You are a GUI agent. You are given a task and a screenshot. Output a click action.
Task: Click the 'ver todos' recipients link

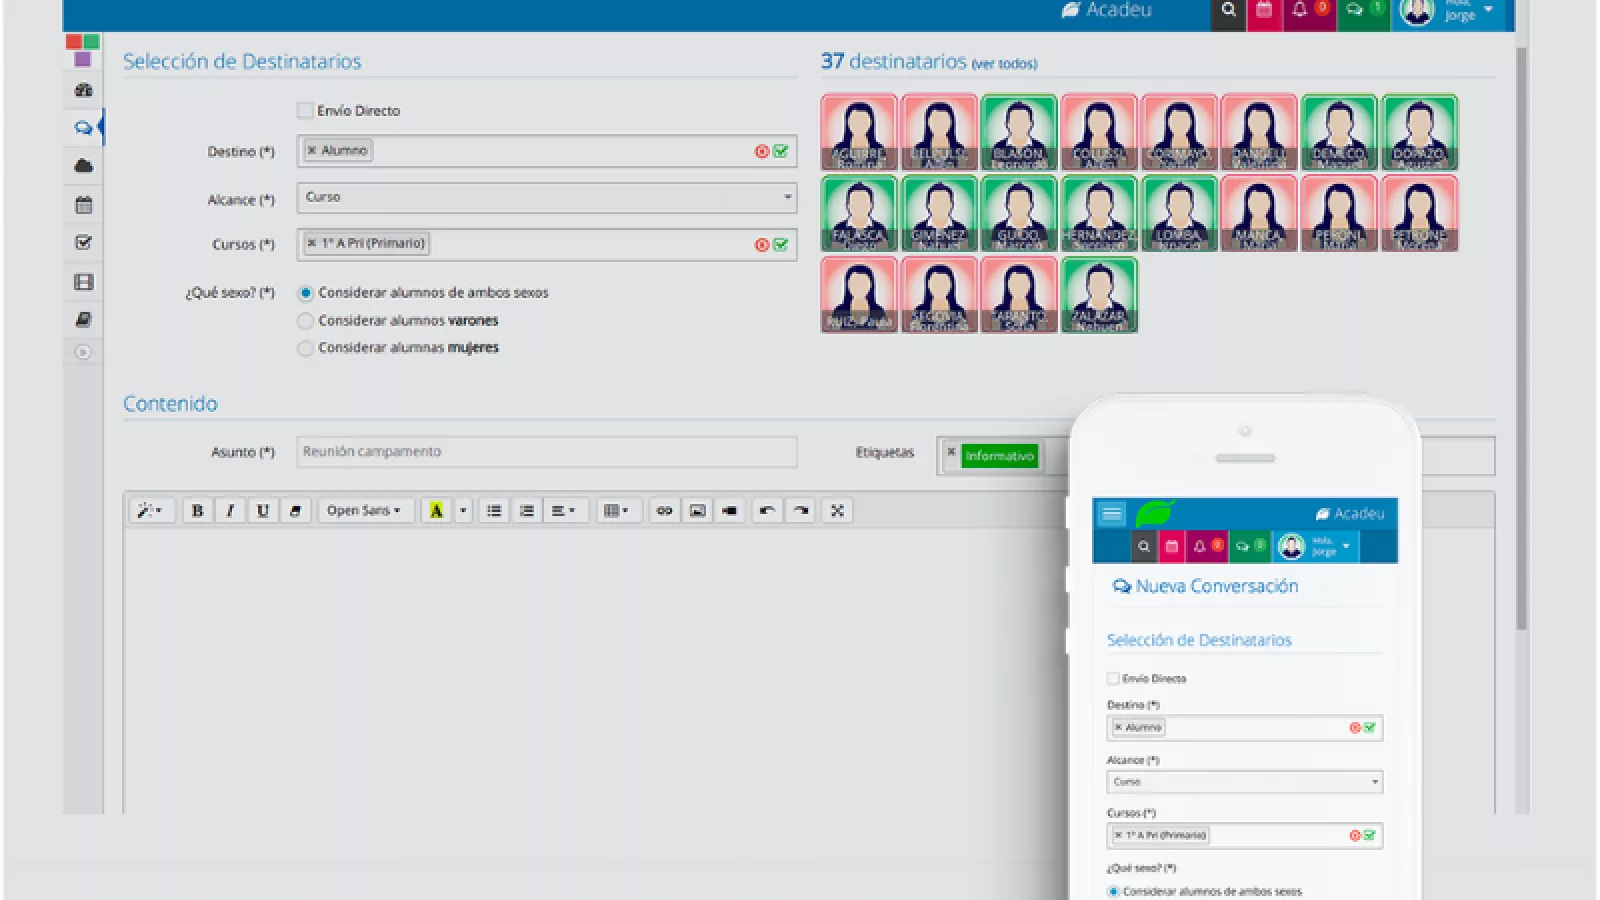tap(1004, 64)
